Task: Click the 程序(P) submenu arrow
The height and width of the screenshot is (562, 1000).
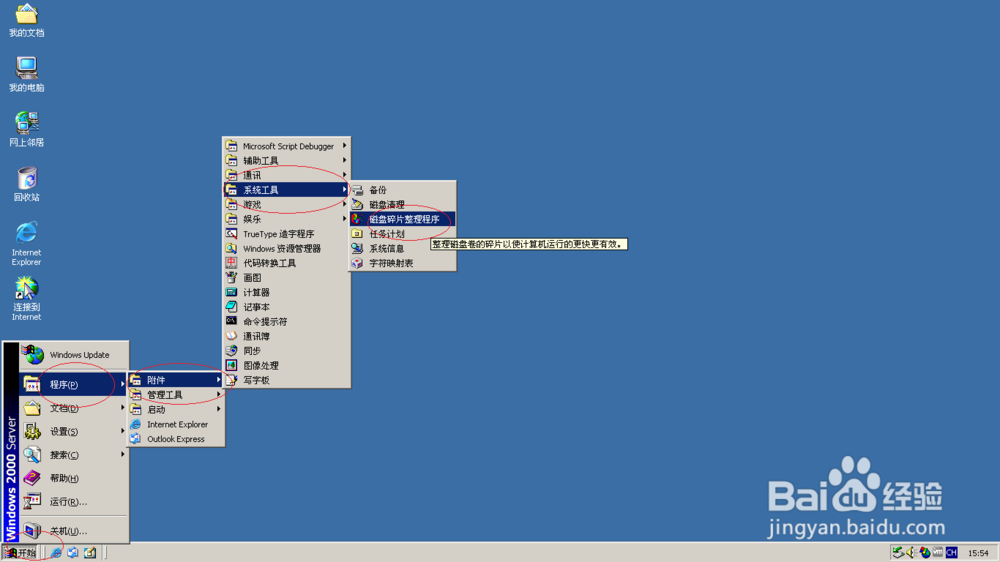Action: (122, 384)
